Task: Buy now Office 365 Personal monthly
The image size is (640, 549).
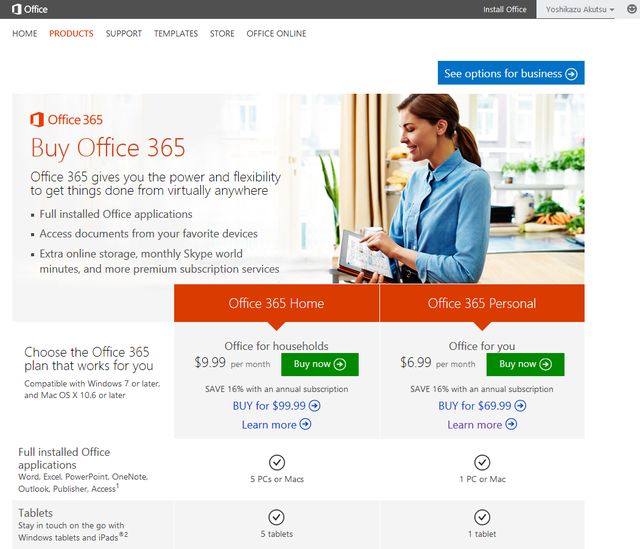Action: [x=525, y=364]
